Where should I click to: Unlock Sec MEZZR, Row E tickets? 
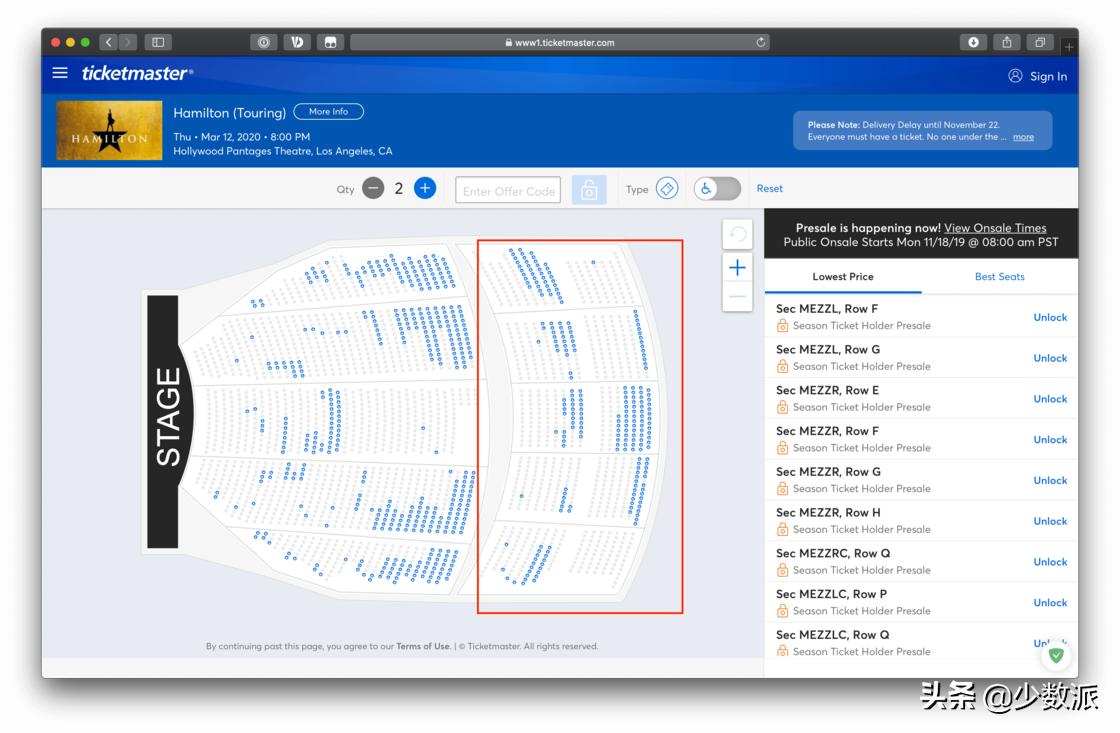[1050, 399]
